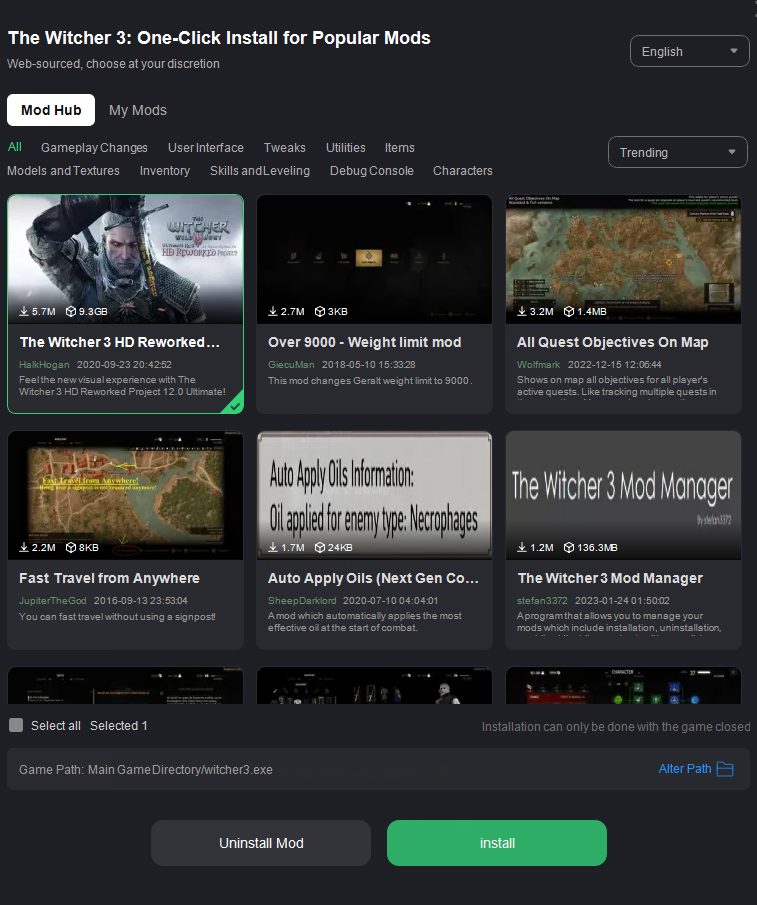The height and width of the screenshot is (905, 757).
Task: Select the All category filter
Action: [x=15, y=147]
